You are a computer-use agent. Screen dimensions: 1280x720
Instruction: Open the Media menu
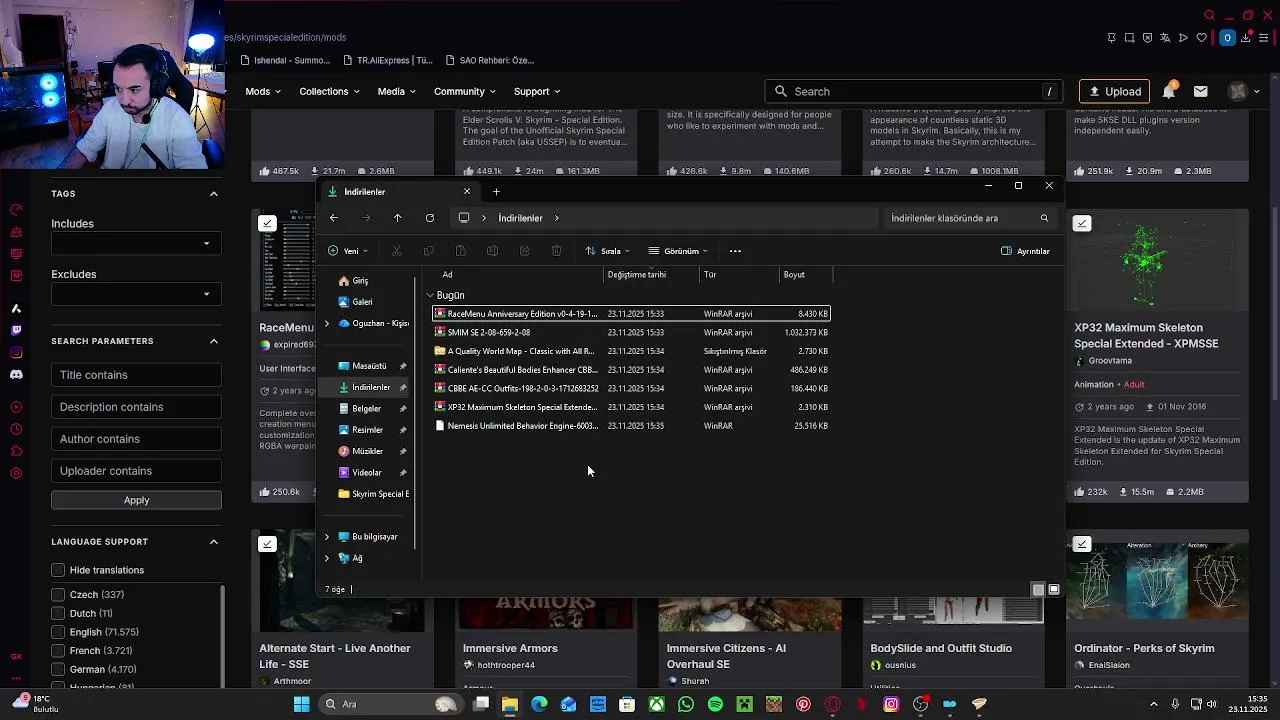pyautogui.click(x=396, y=91)
